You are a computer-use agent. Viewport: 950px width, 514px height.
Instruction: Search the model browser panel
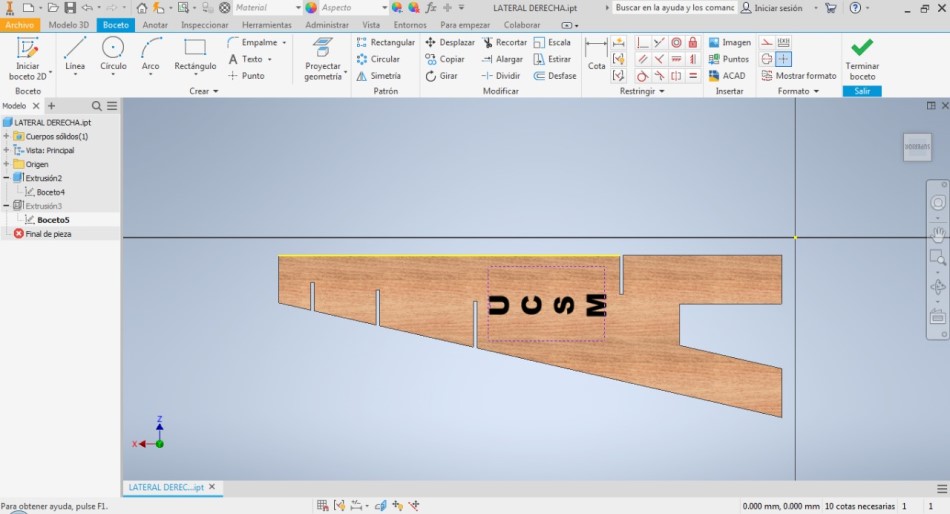click(96, 106)
